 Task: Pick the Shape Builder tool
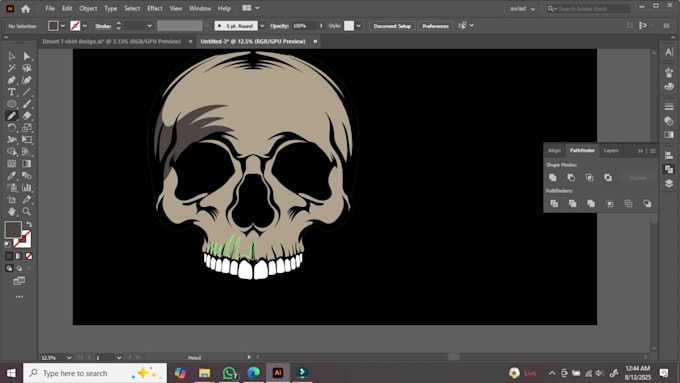click(x=12, y=152)
